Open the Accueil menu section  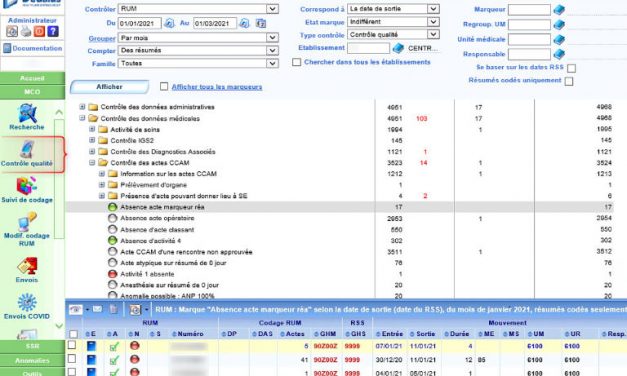pyautogui.click(x=32, y=78)
